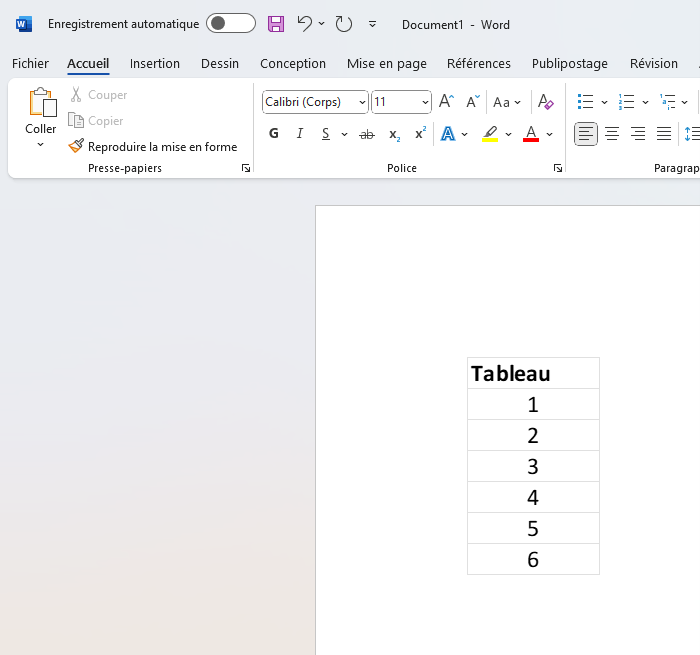Screen dimensions: 700x655
Task: Expand the font name dropdown arrow
Action: pyautogui.click(x=362, y=102)
